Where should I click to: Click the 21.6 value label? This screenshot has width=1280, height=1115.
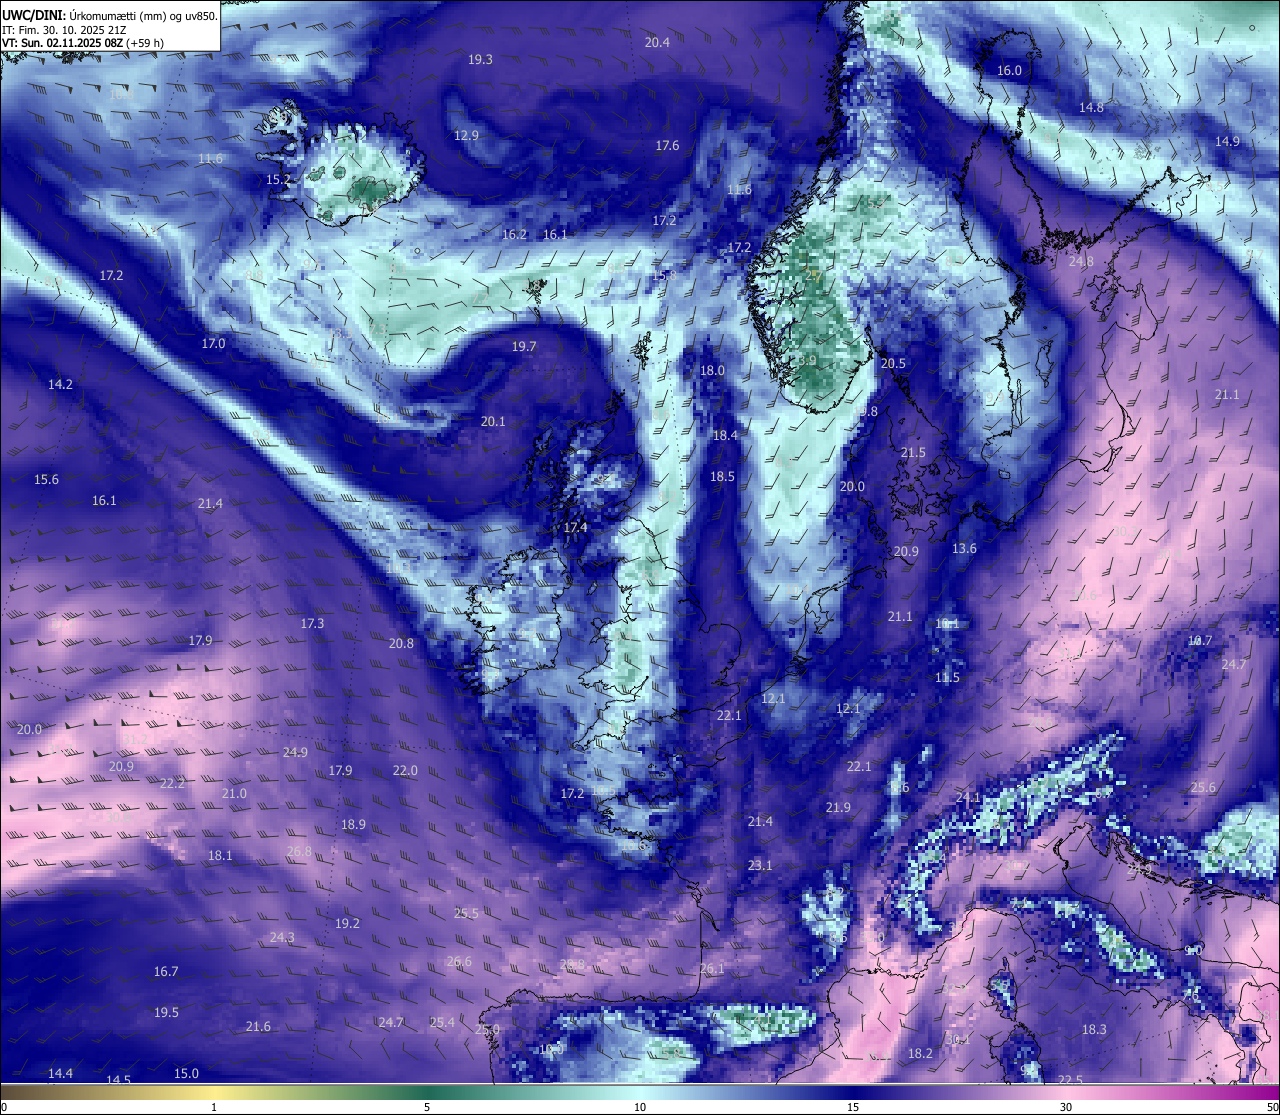[x=258, y=1027]
